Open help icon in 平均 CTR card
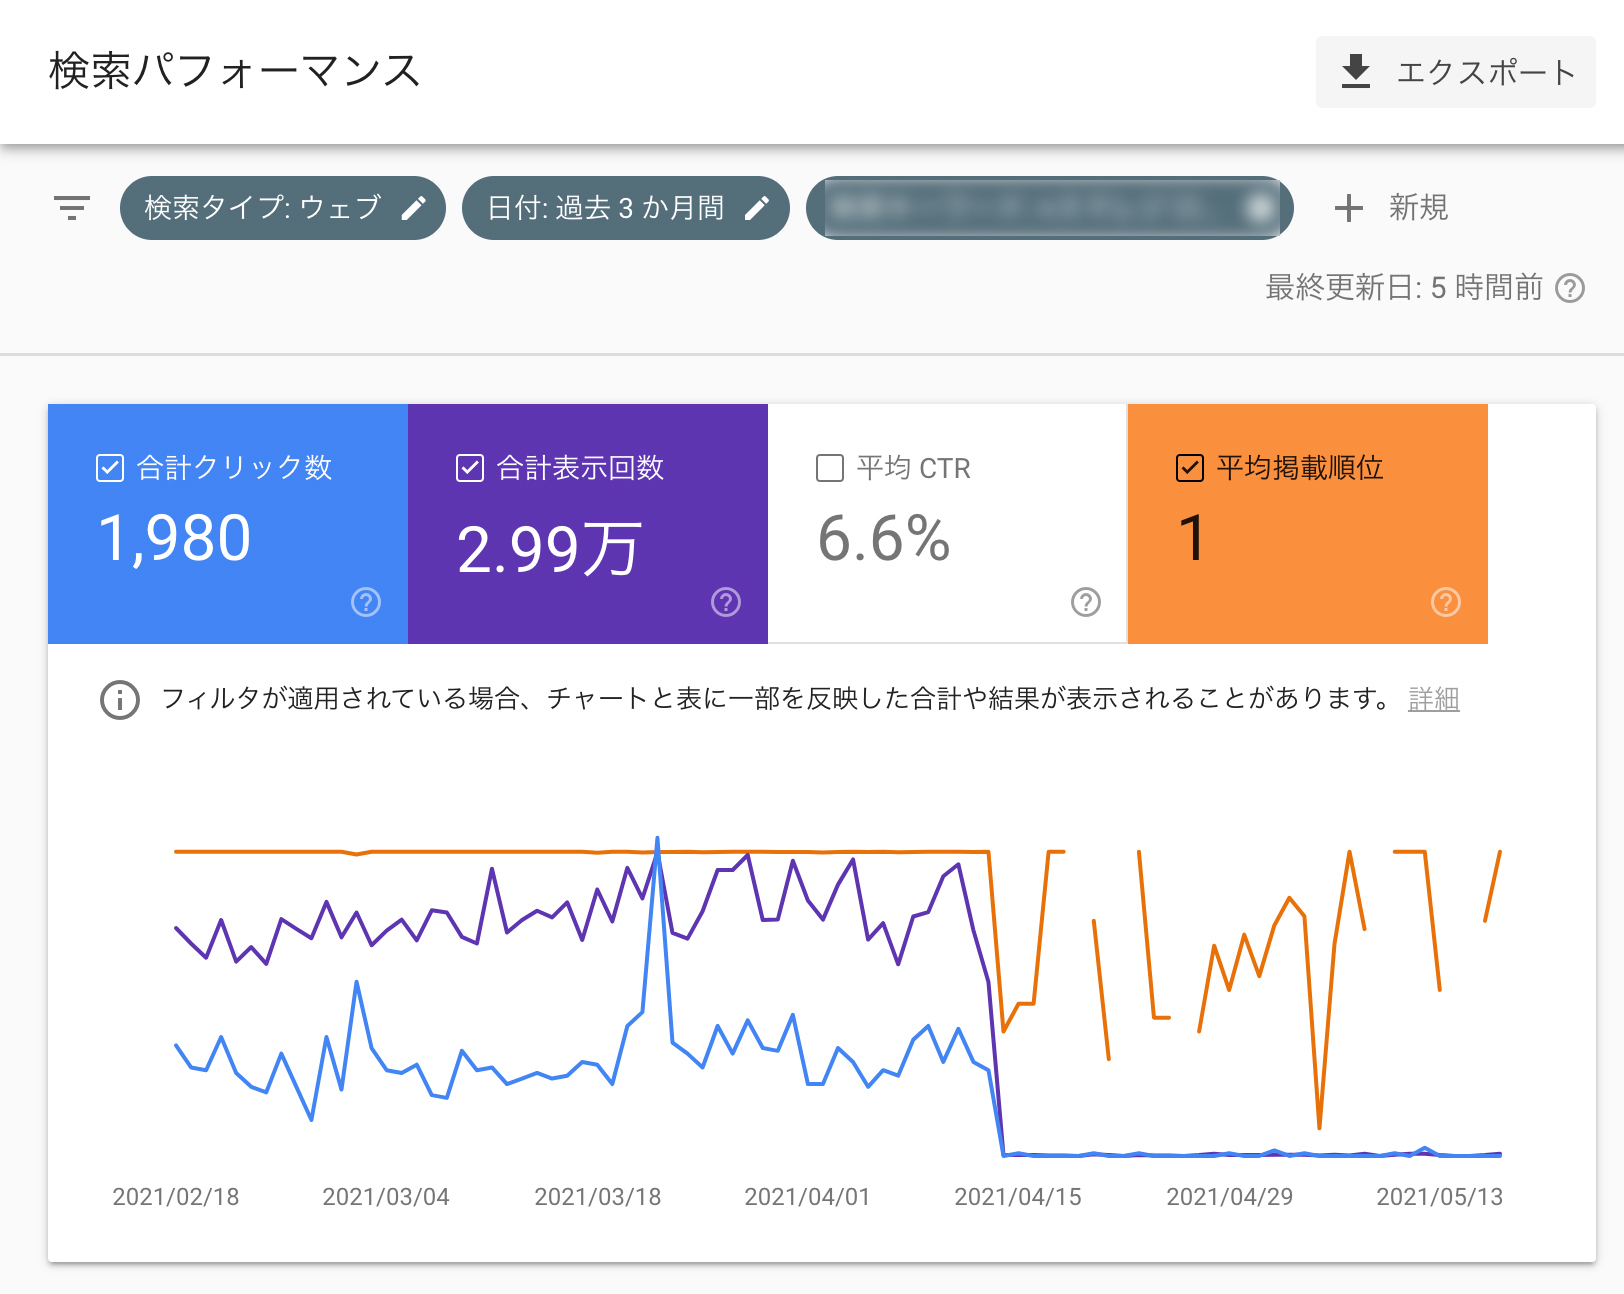The height and width of the screenshot is (1294, 1624). coord(1086,602)
